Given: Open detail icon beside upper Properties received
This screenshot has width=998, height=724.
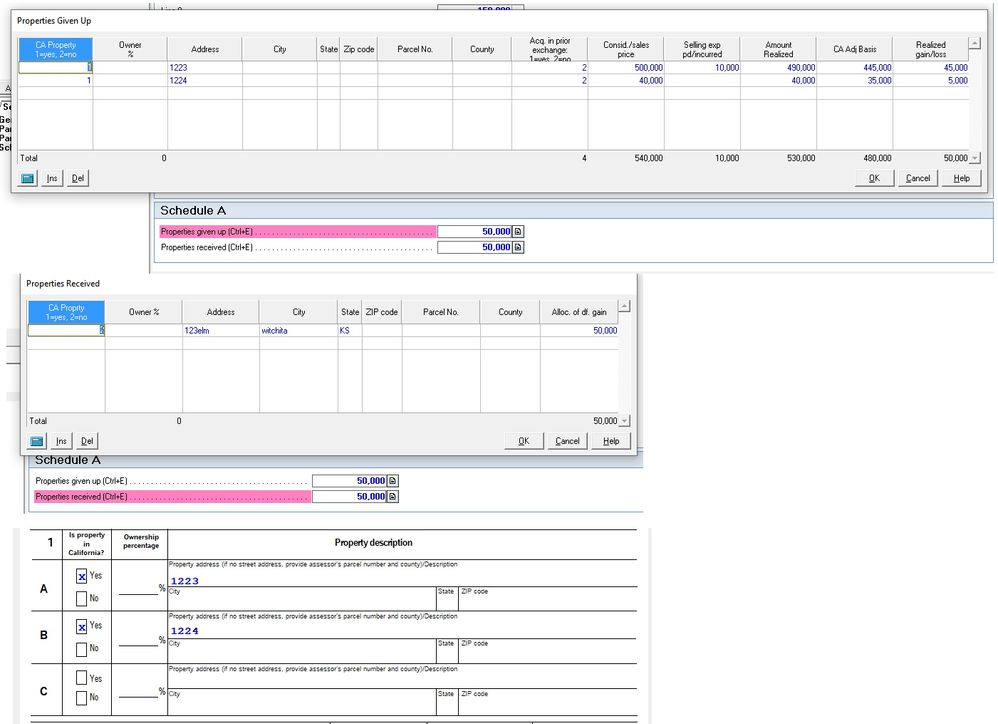Looking at the screenshot, I should pos(518,247).
